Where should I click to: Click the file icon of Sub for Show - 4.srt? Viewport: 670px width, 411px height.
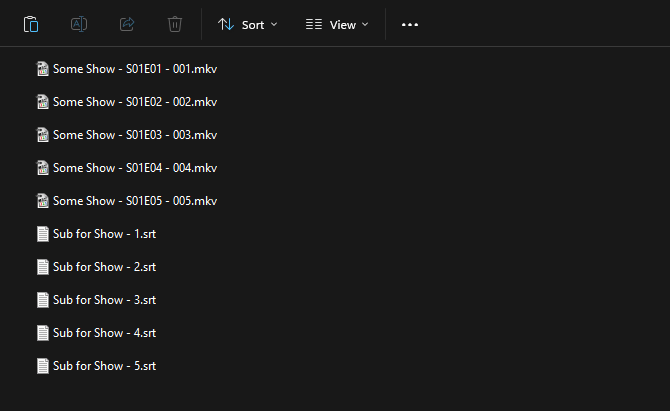[42, 333]
